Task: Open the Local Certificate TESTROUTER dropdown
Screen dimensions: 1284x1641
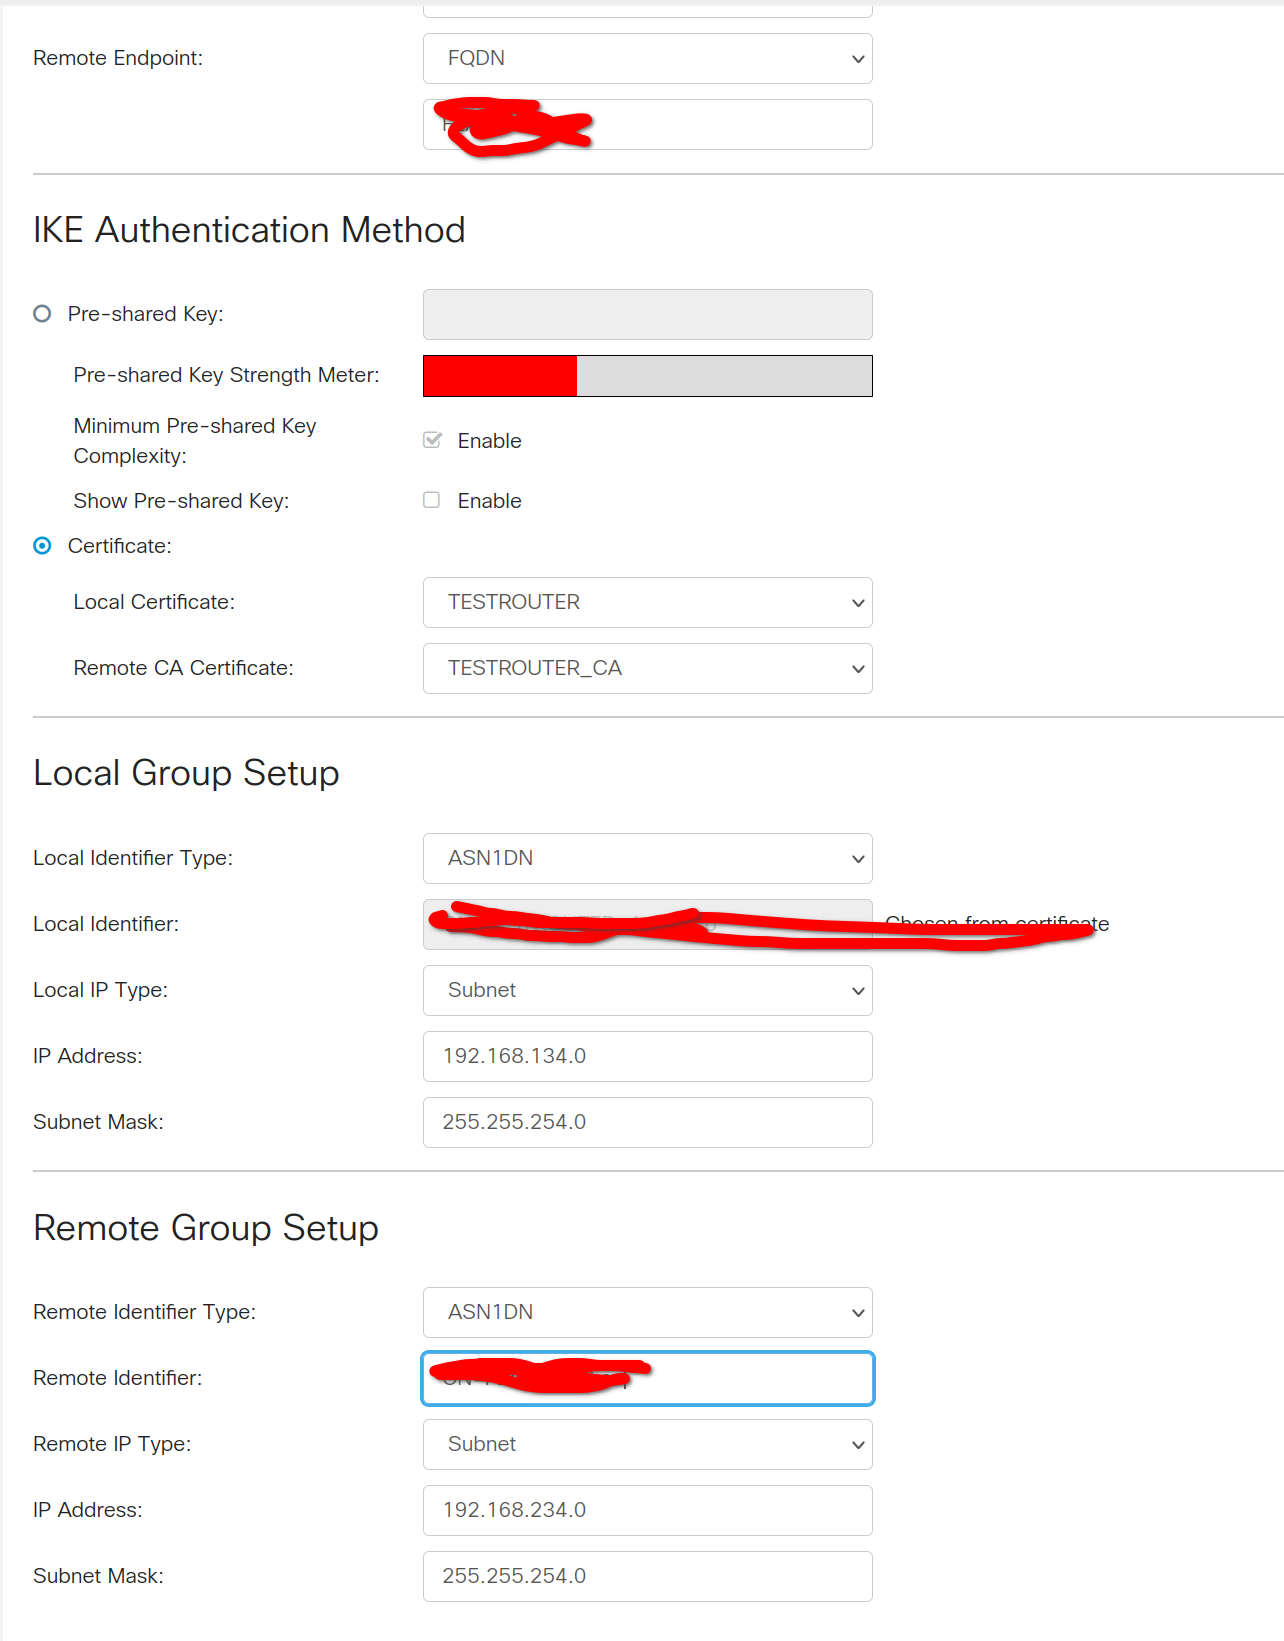Action: [647, 603]
